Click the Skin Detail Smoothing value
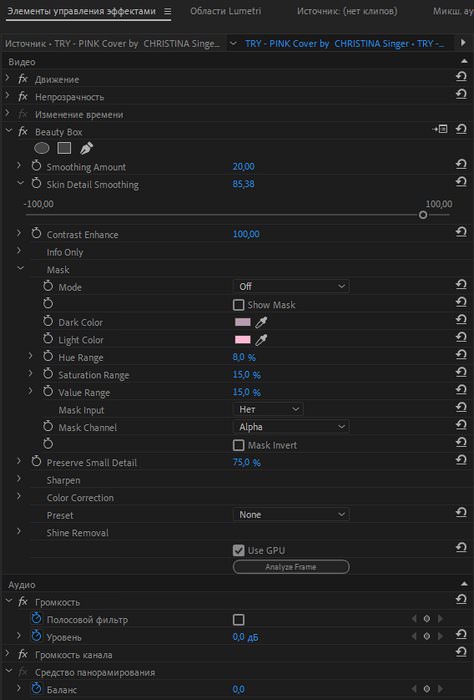 tap(244, 184)
